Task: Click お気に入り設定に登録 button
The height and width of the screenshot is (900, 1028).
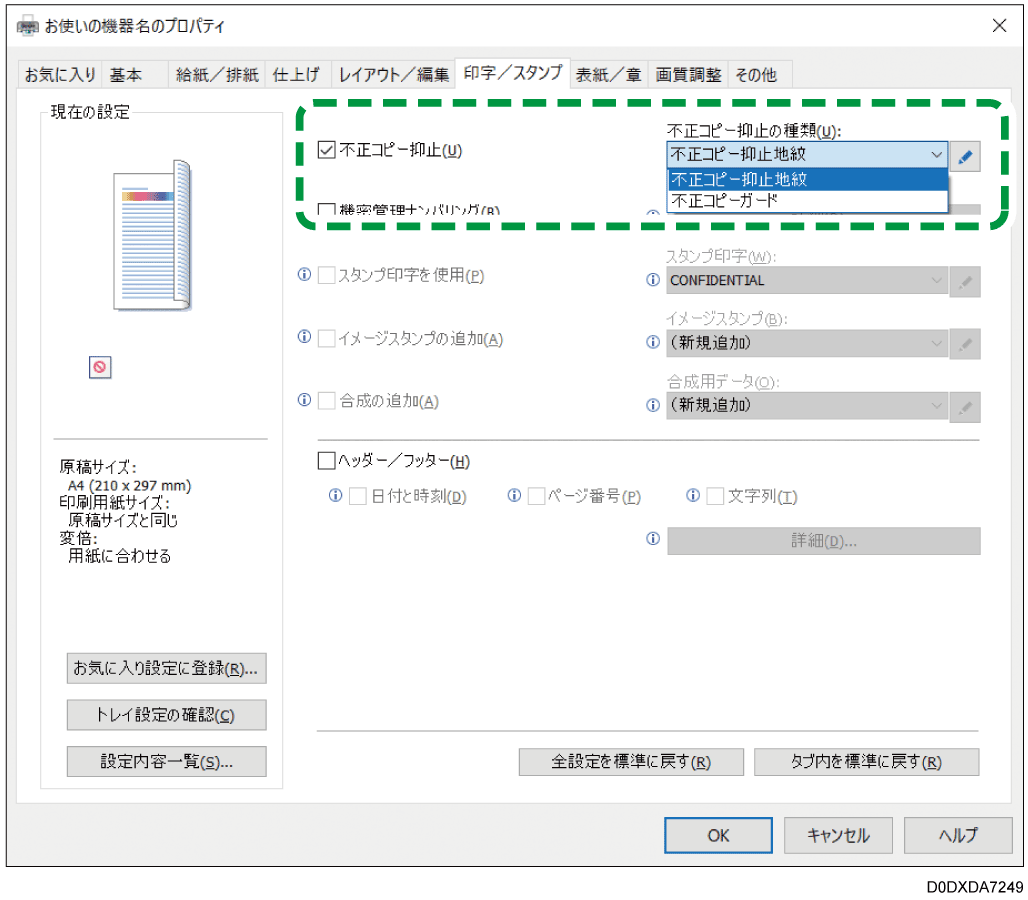Action: [166, 668]
